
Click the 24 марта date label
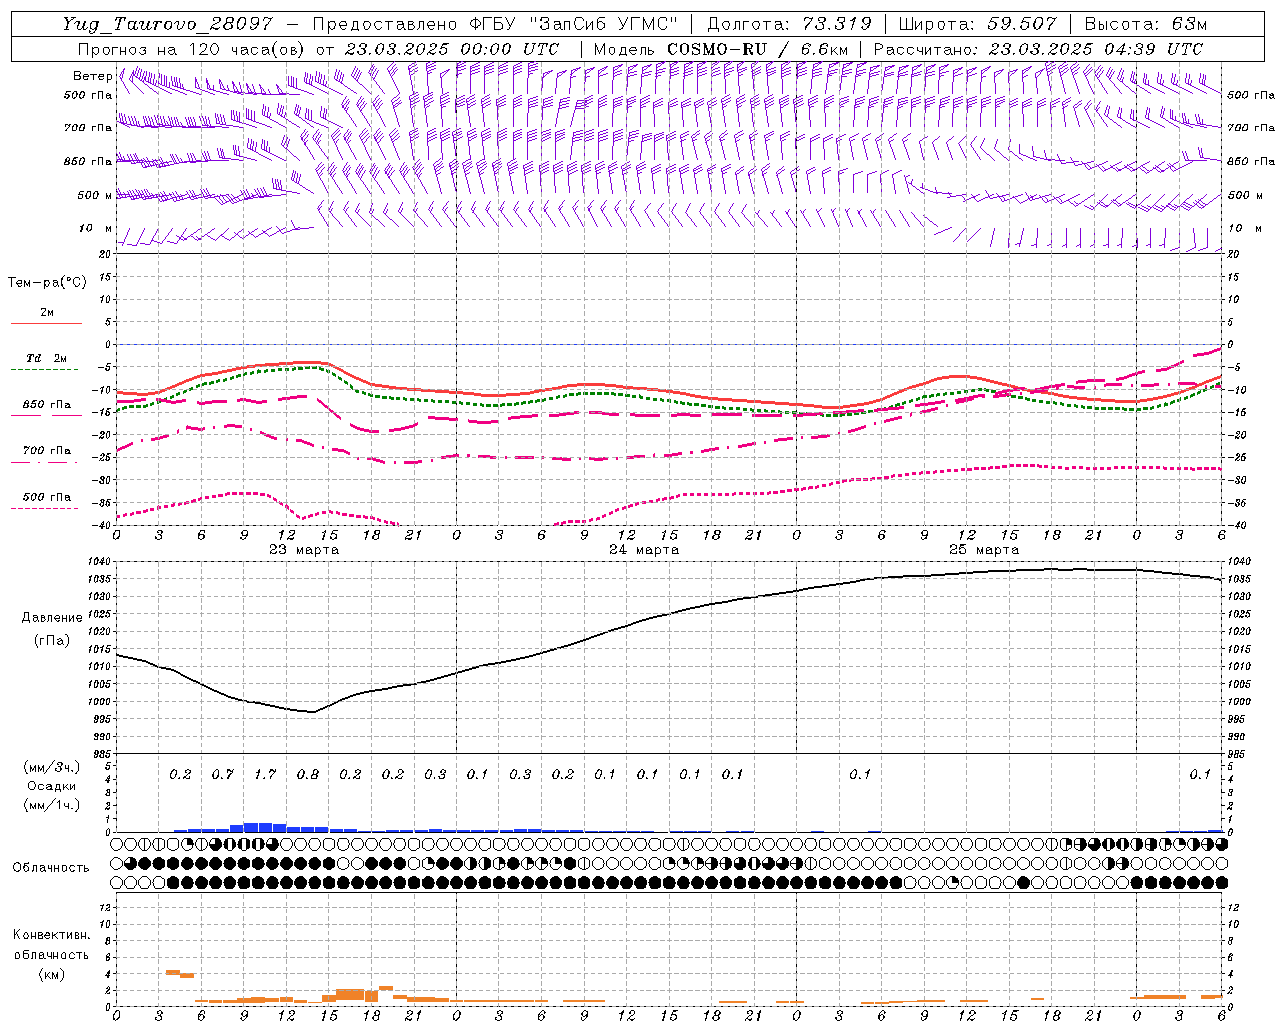click(x=644, y=550)
